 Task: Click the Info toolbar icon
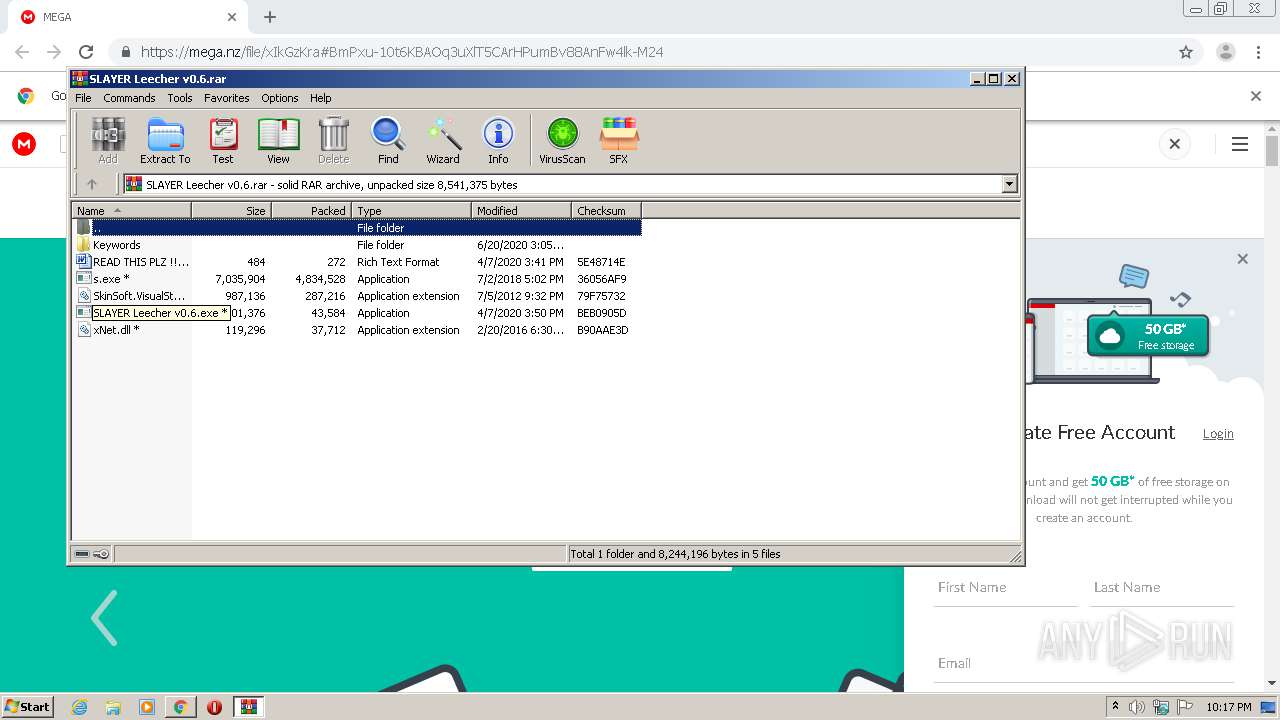coord(498,140)
